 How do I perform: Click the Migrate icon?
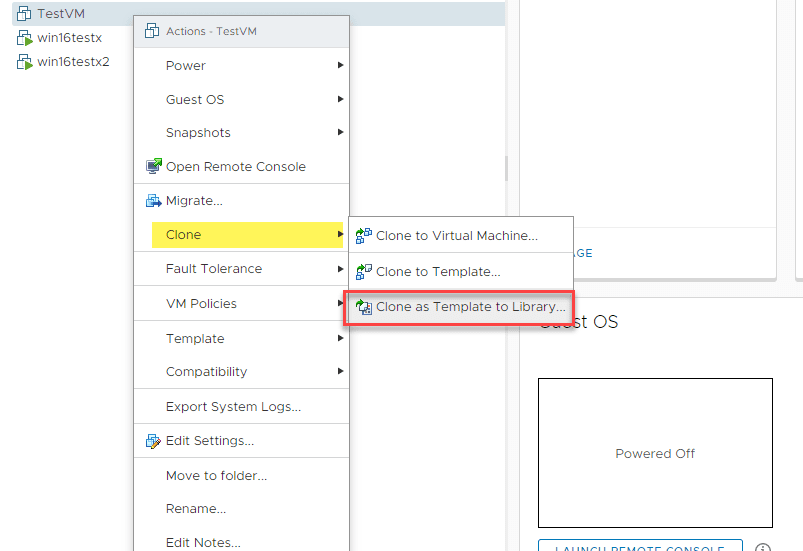tap(153, 201)
